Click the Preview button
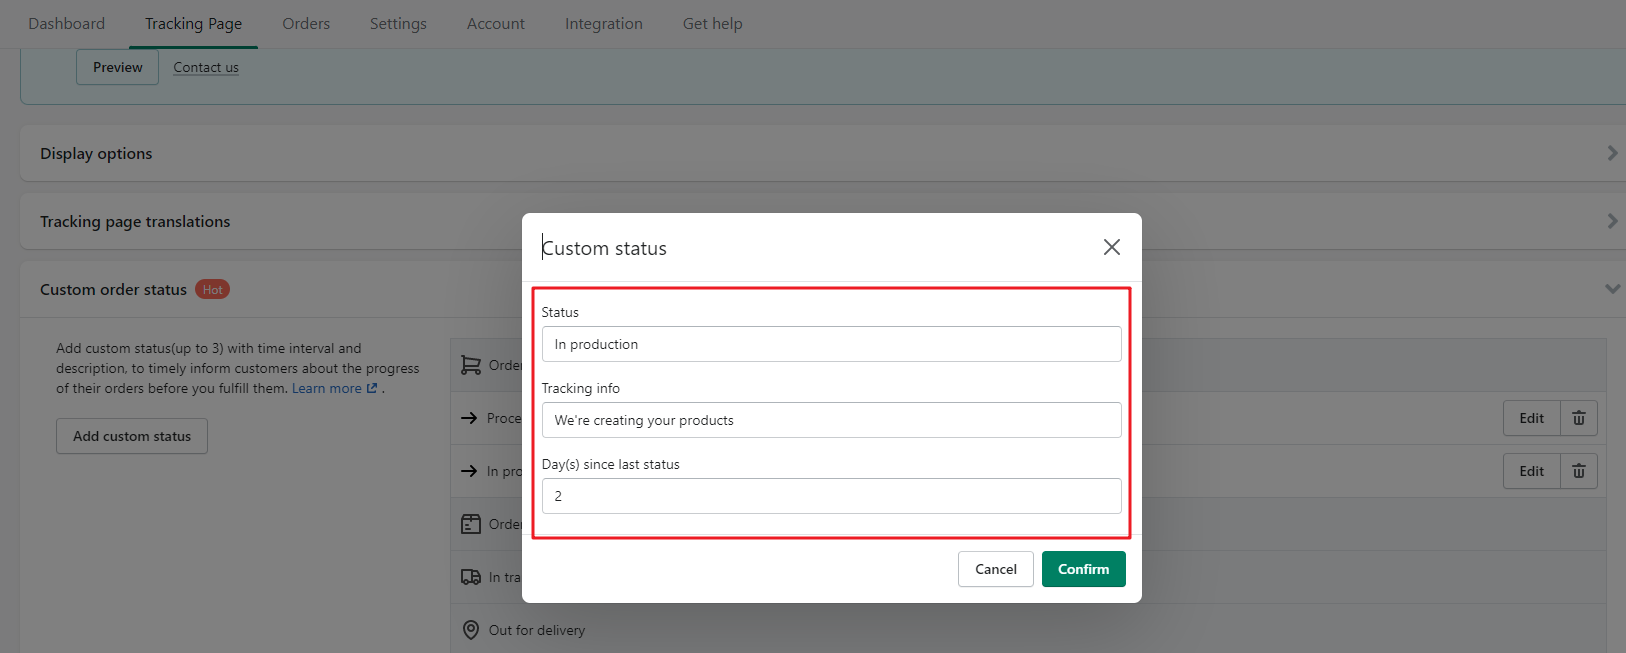 coord(117,67)
